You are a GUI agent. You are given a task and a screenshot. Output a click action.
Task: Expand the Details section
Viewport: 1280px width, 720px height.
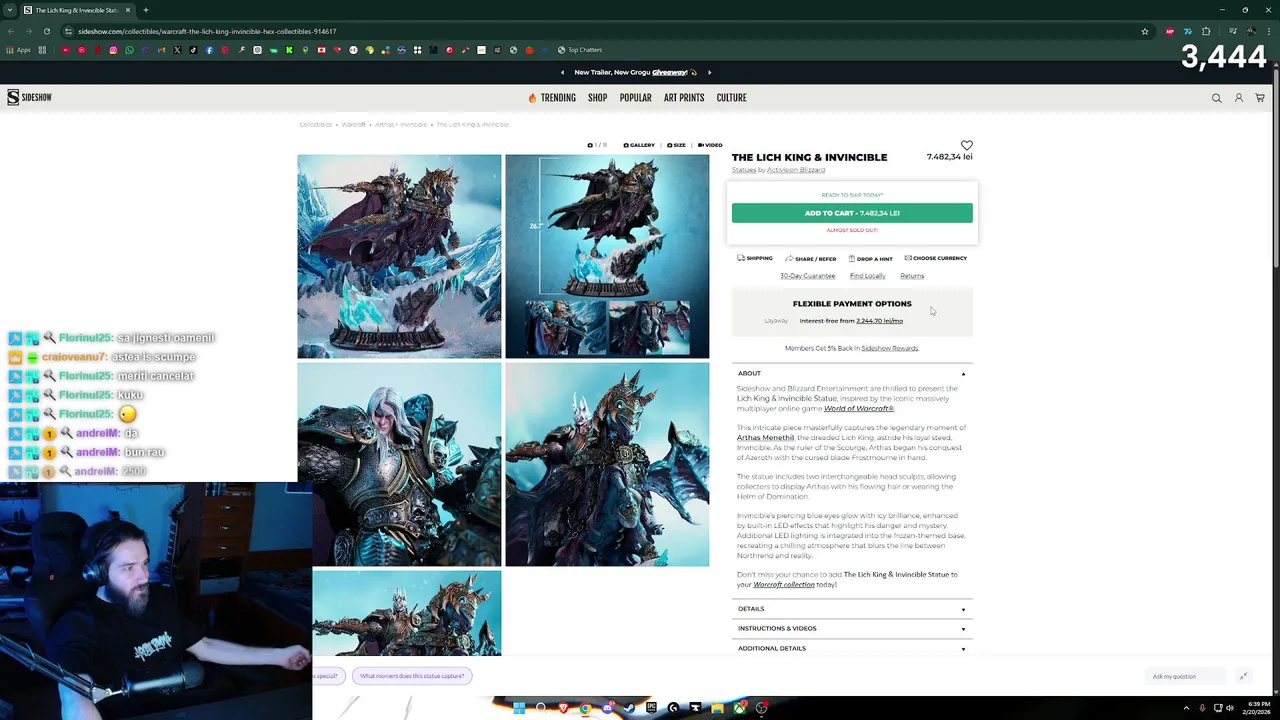coord(852,609)
